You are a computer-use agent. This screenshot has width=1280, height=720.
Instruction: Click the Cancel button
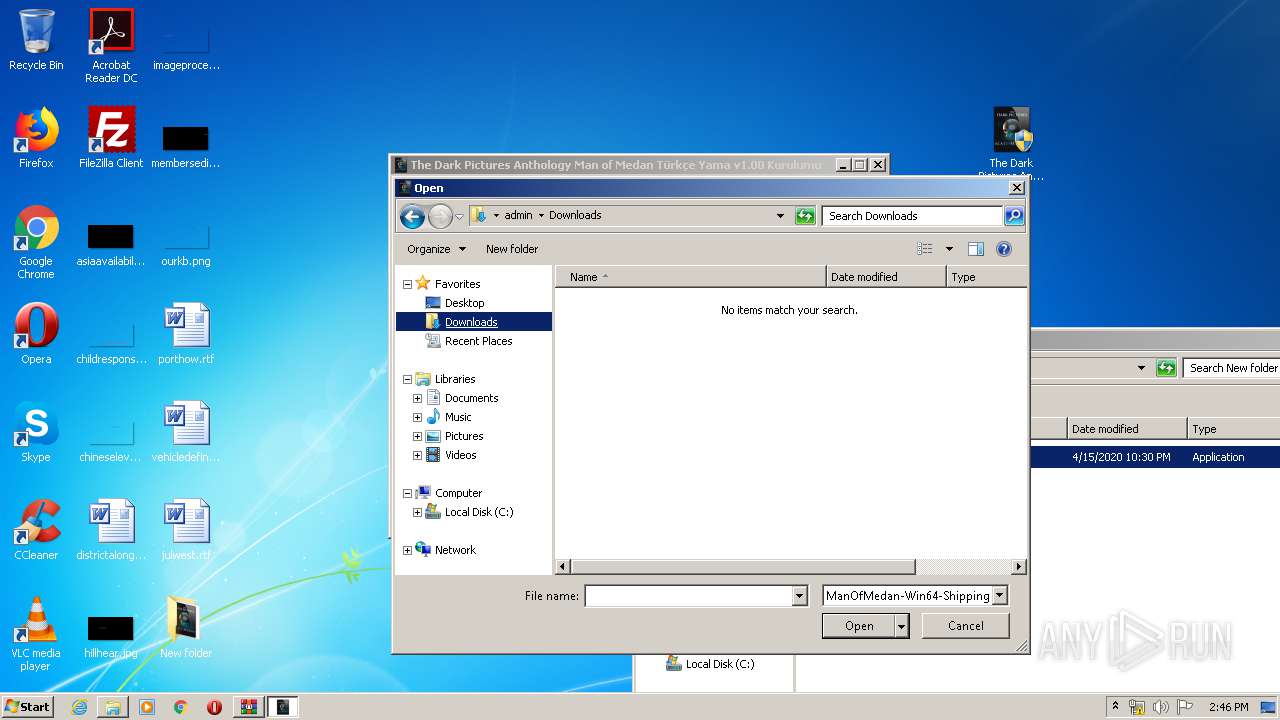pyautogui.click(x=965, y=626)
